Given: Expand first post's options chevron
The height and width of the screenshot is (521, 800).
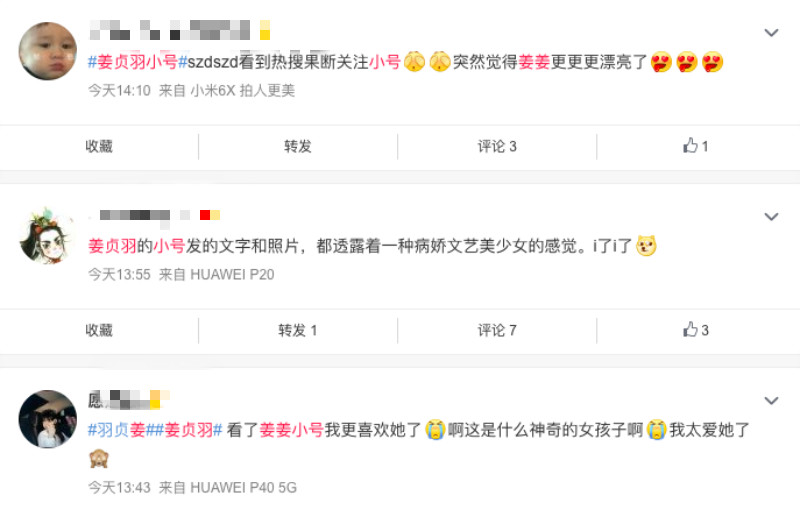Looking at the screenshot, I should point(771,33).
